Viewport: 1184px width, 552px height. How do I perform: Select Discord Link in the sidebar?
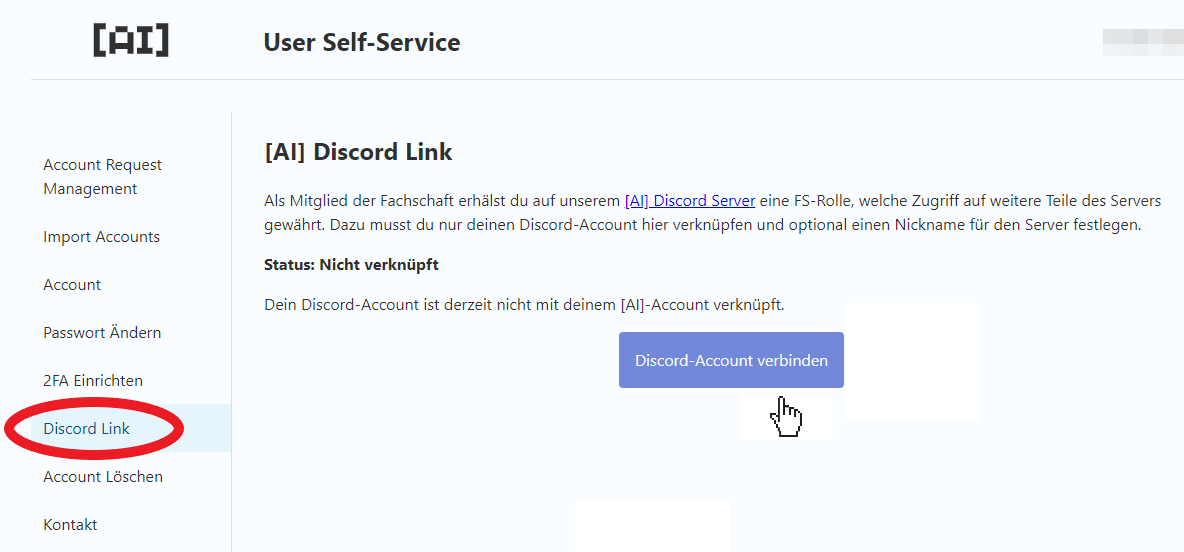point(87,429)
